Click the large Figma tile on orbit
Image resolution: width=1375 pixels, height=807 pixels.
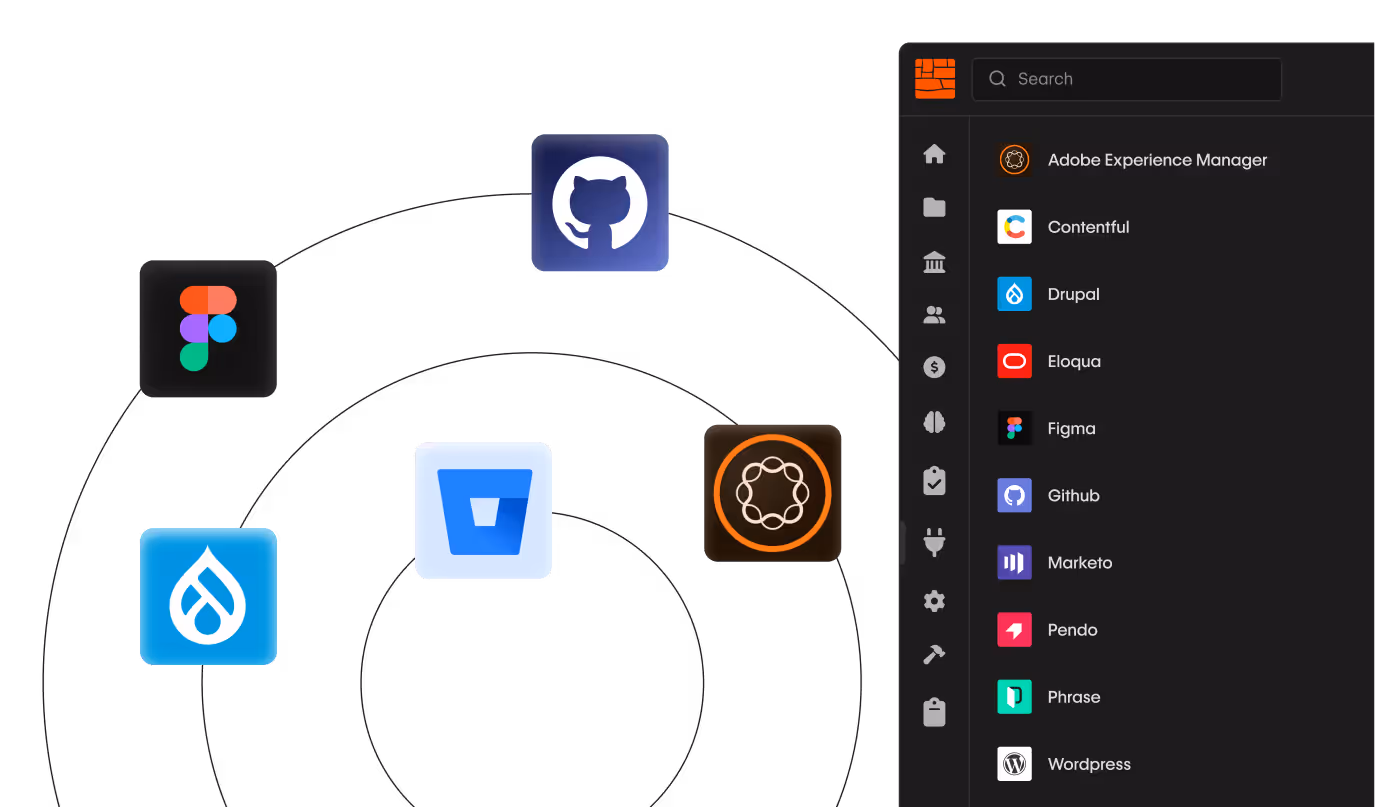click(x=208, y=329)
